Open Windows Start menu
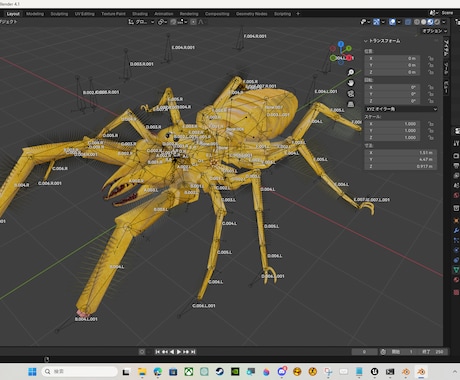Viewport: 460px width, 380px height. coord(32,372)
